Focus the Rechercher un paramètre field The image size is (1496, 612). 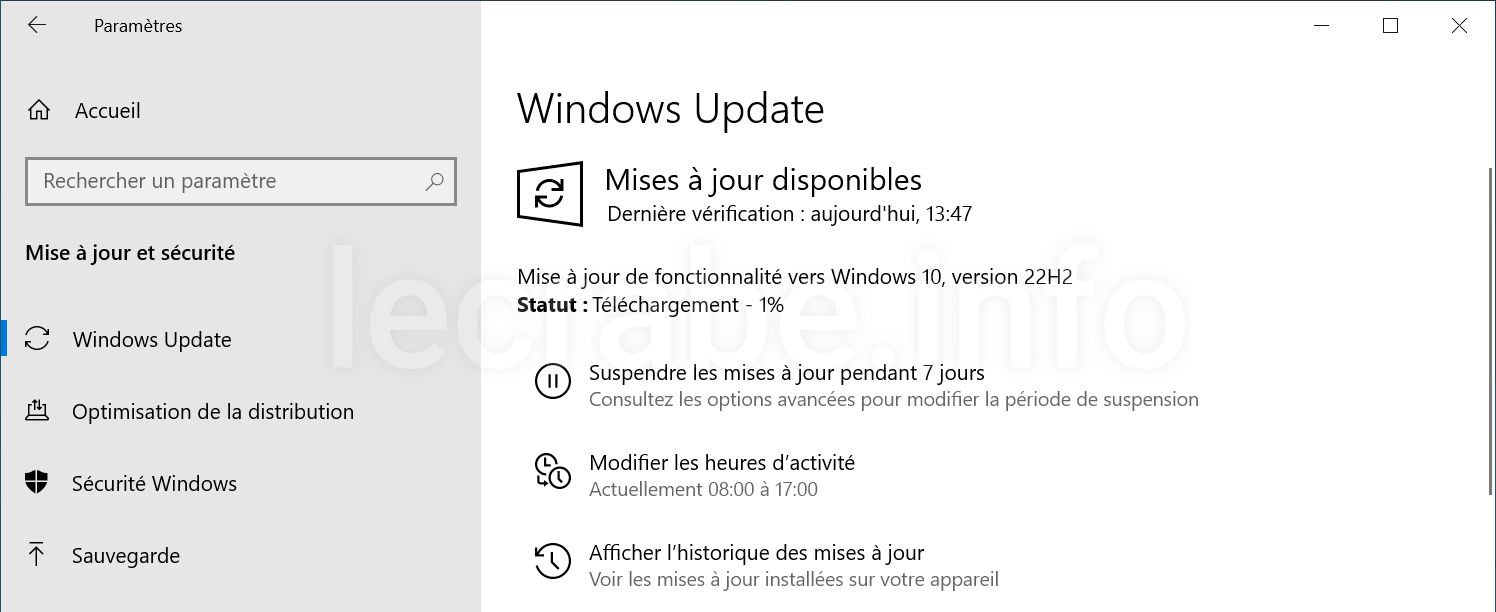click(241, 181)
